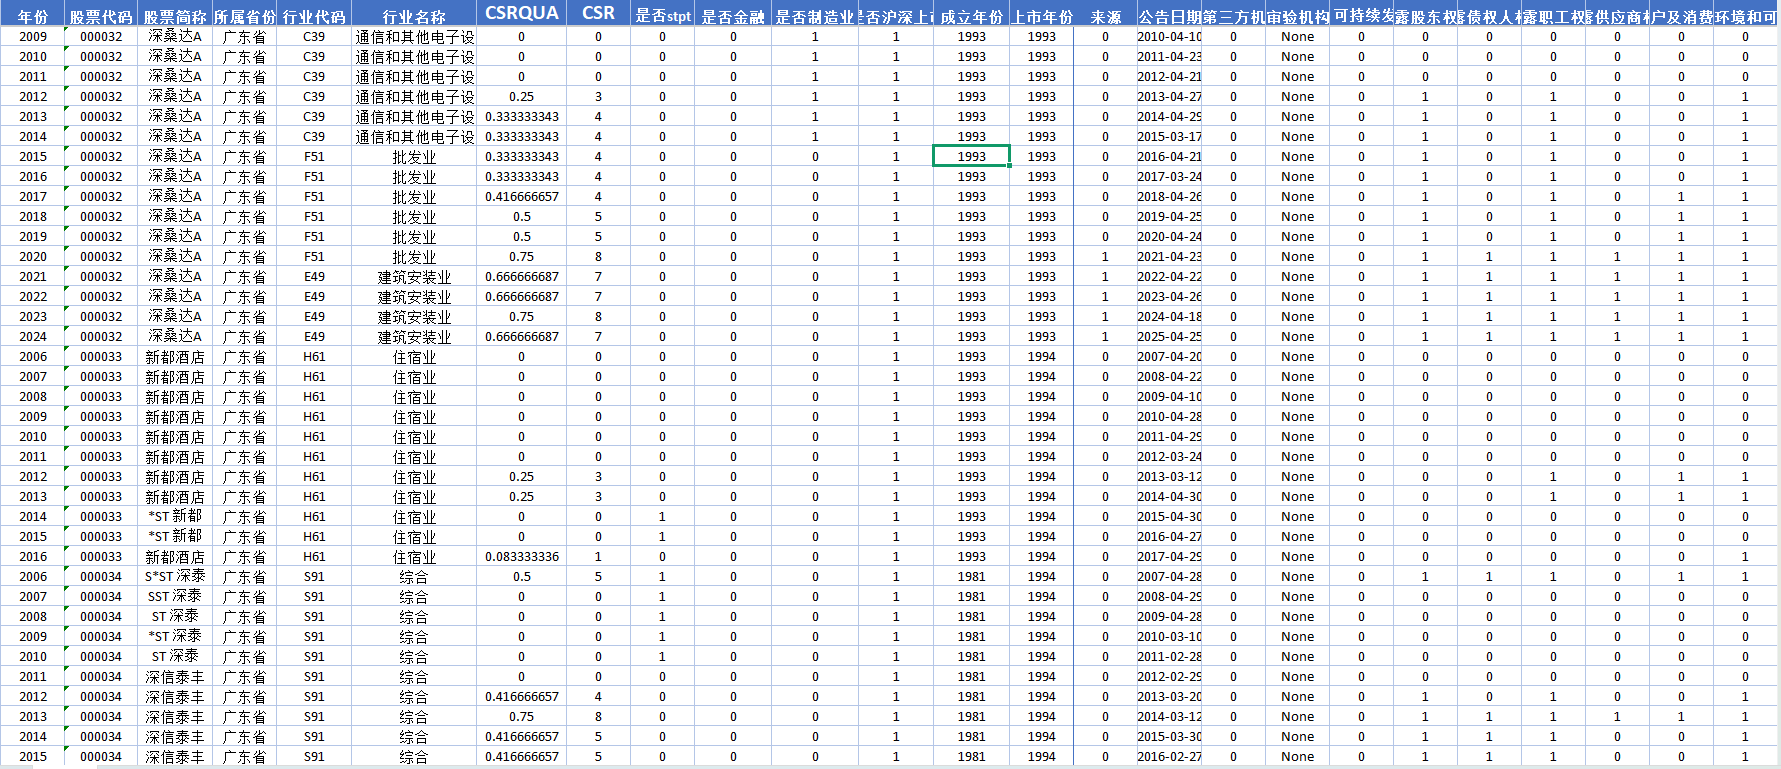This screenshot has height=769, width=1781.
Task: Click the 0.75 CSRQUA value in the 2020 row
Action: (521, 256)
